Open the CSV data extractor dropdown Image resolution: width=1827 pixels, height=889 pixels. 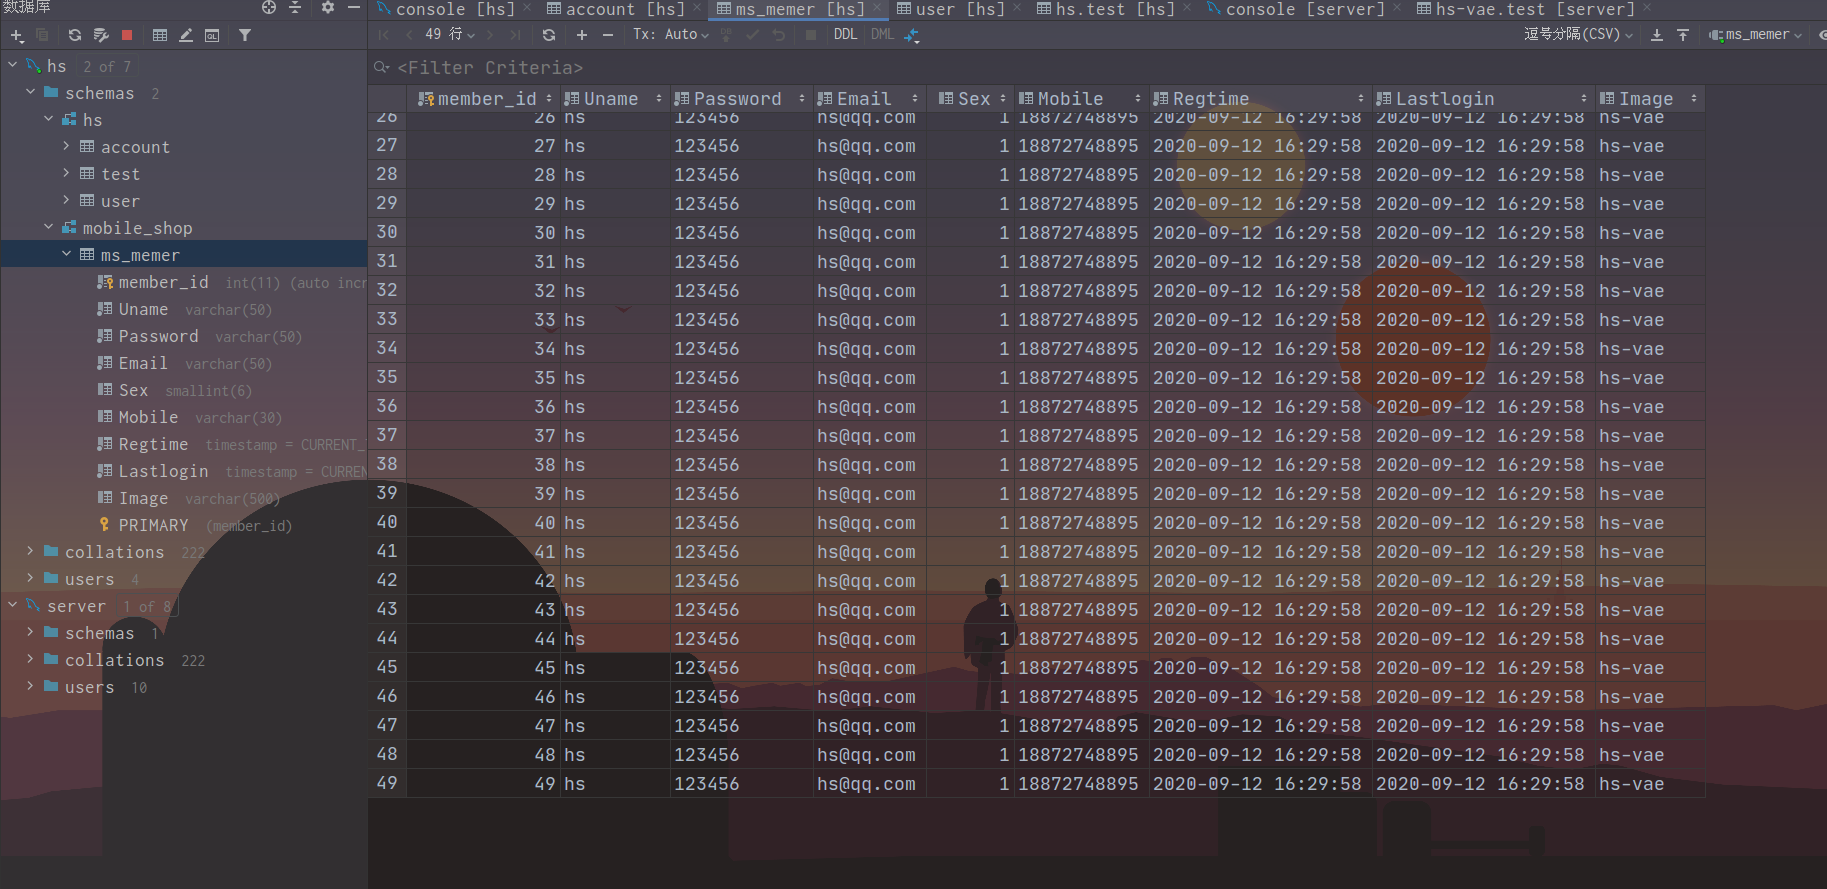(x=1579, y=34)
